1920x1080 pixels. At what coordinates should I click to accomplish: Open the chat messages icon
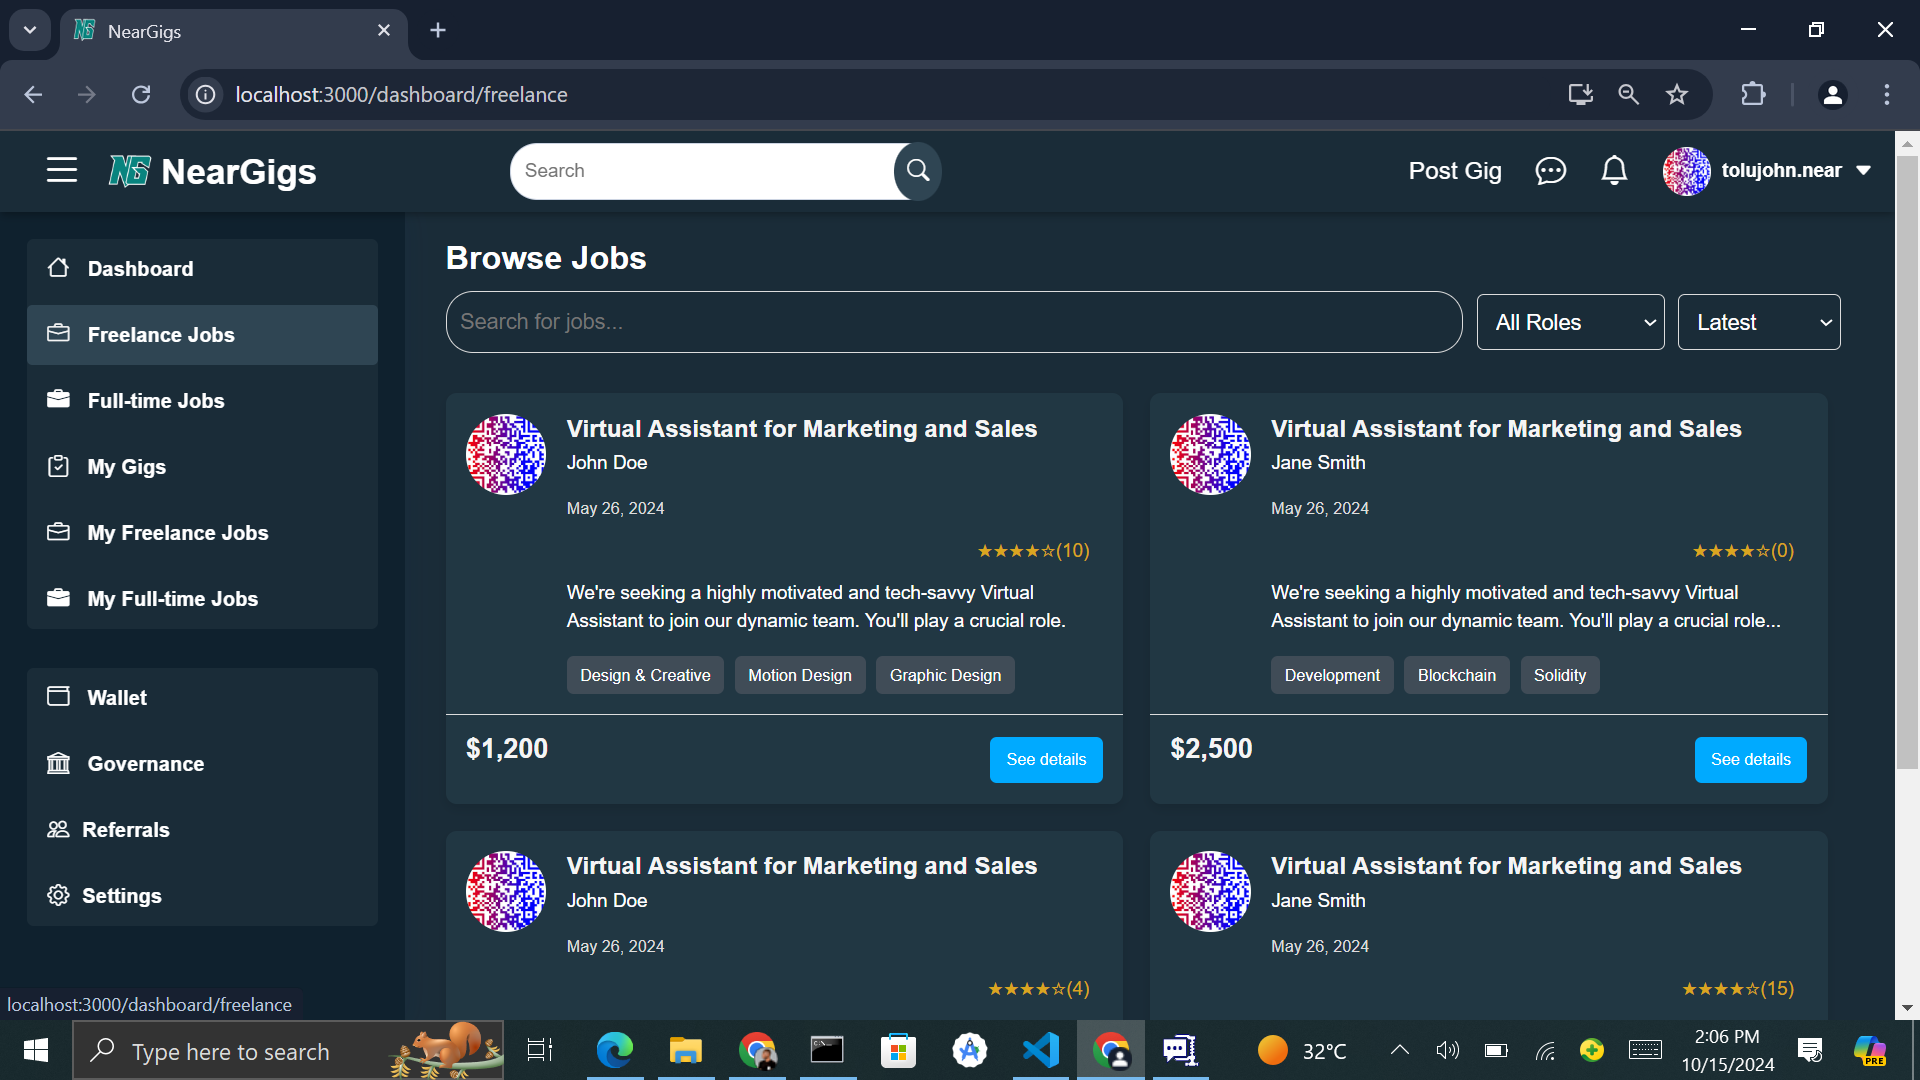click(1550, 171)
